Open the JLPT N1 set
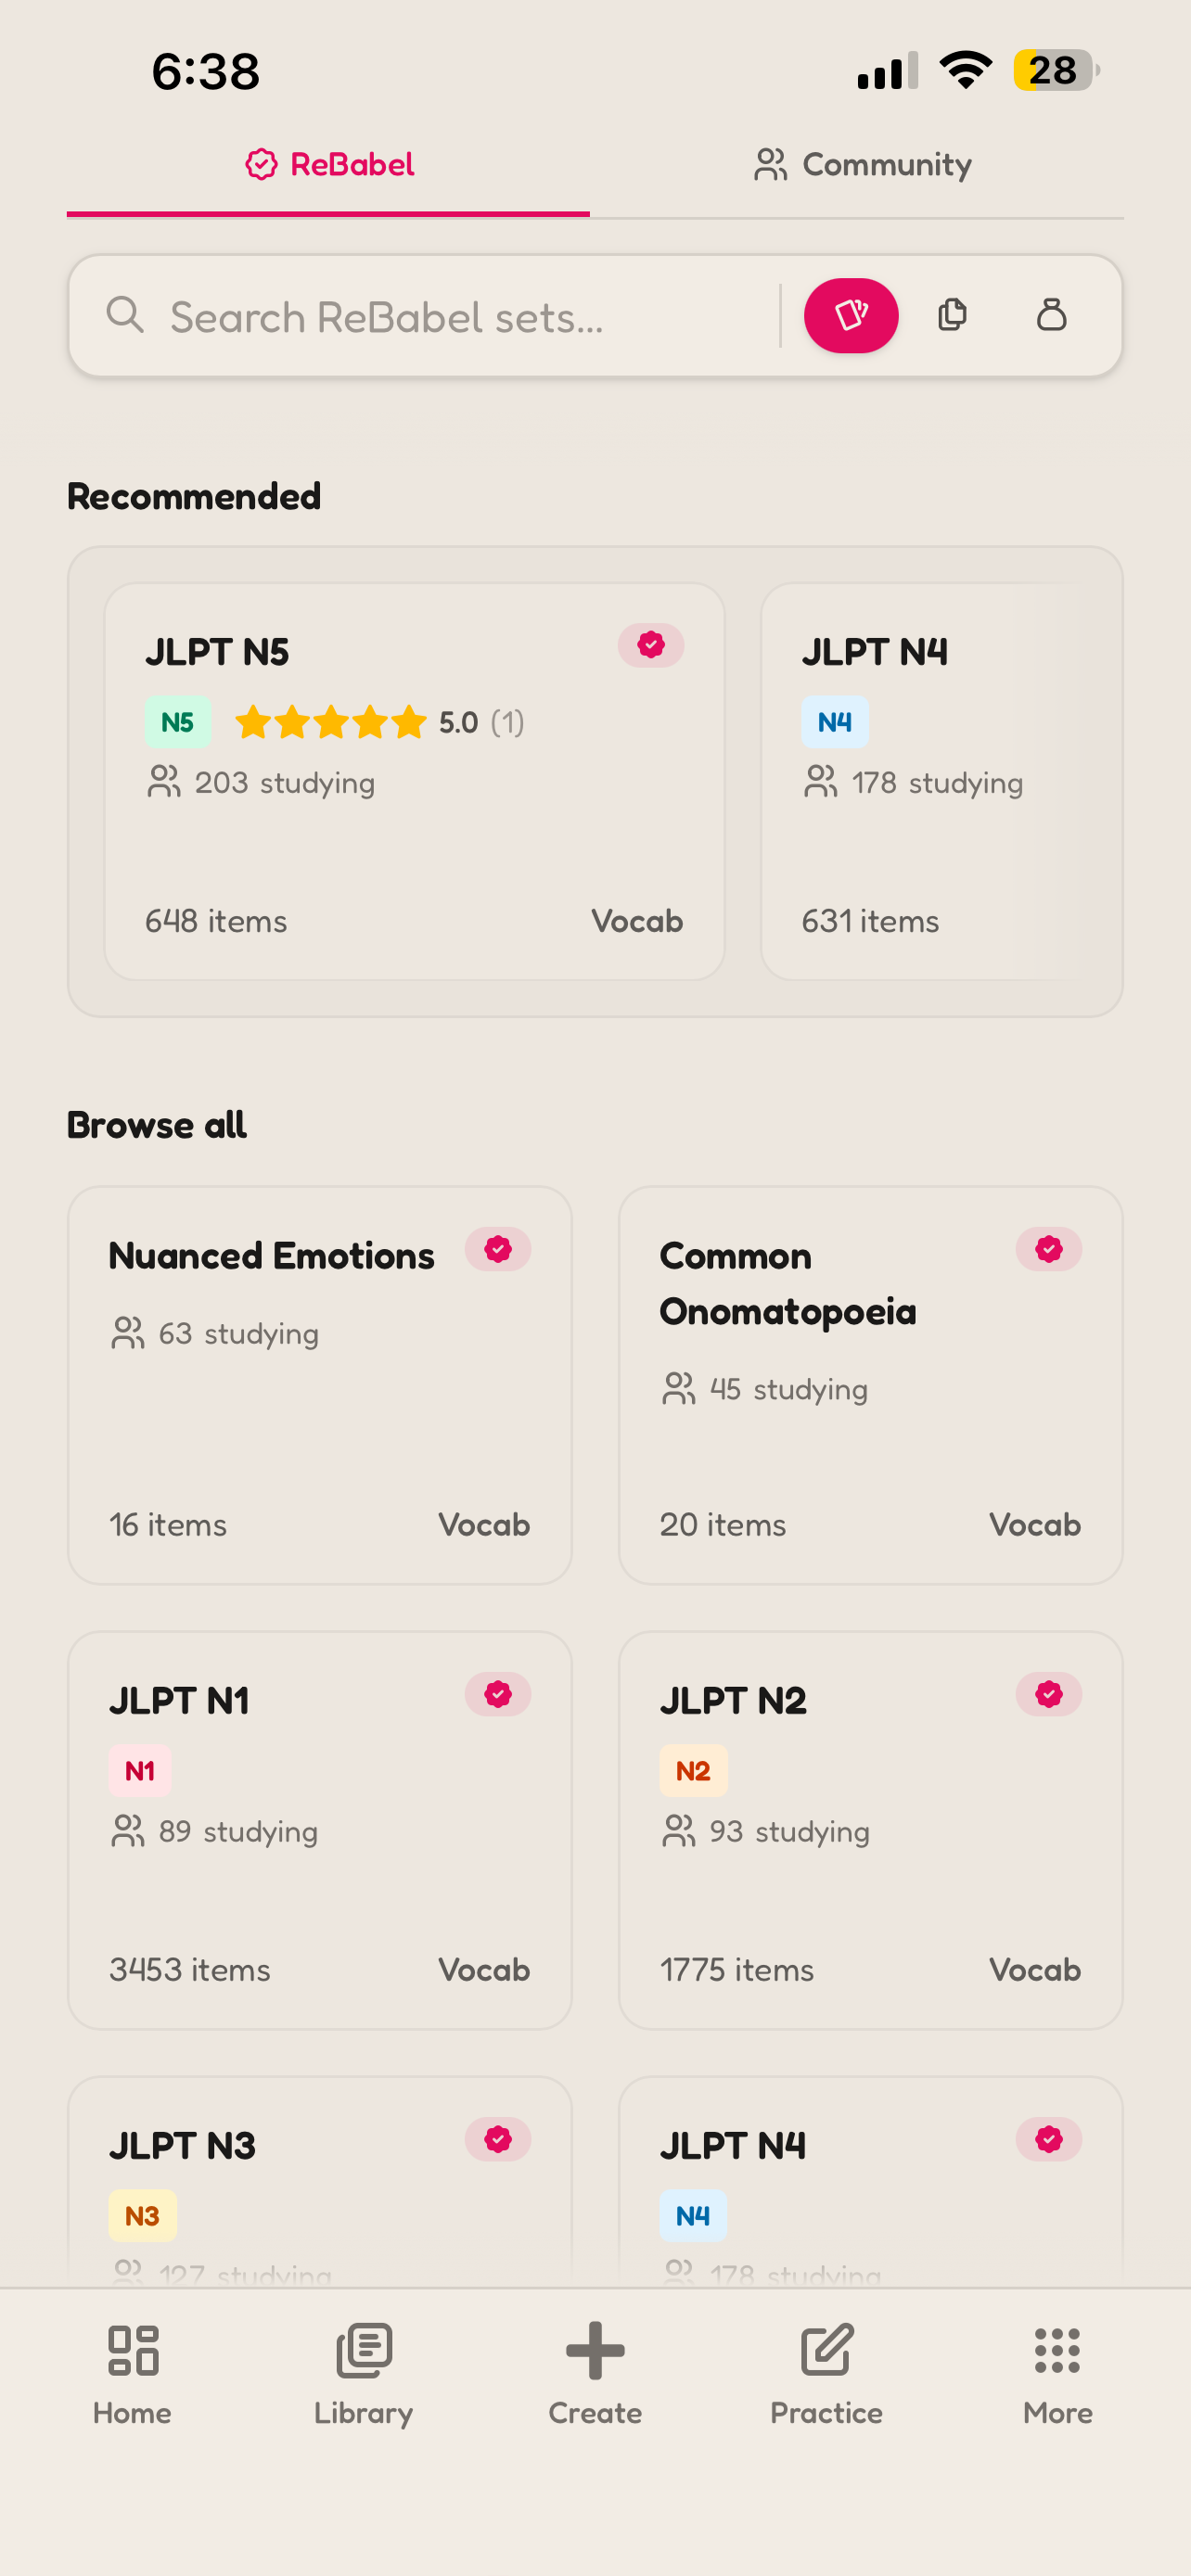 pyautogui.click(x=320, y=1830)
